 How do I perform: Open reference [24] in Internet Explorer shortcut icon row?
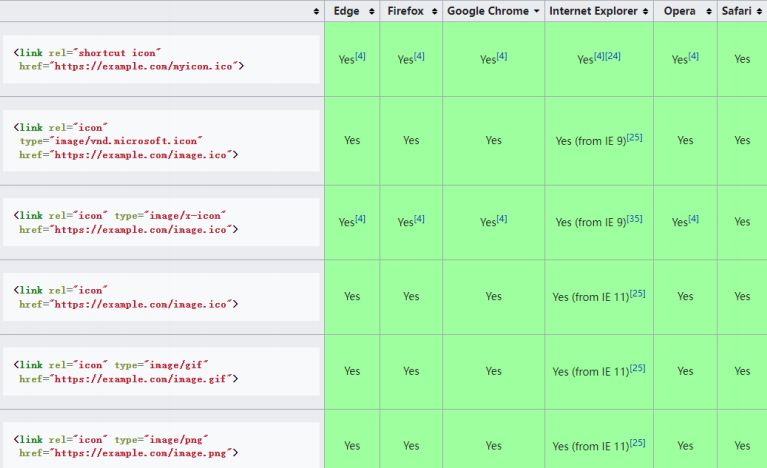(x=613, y=56)
